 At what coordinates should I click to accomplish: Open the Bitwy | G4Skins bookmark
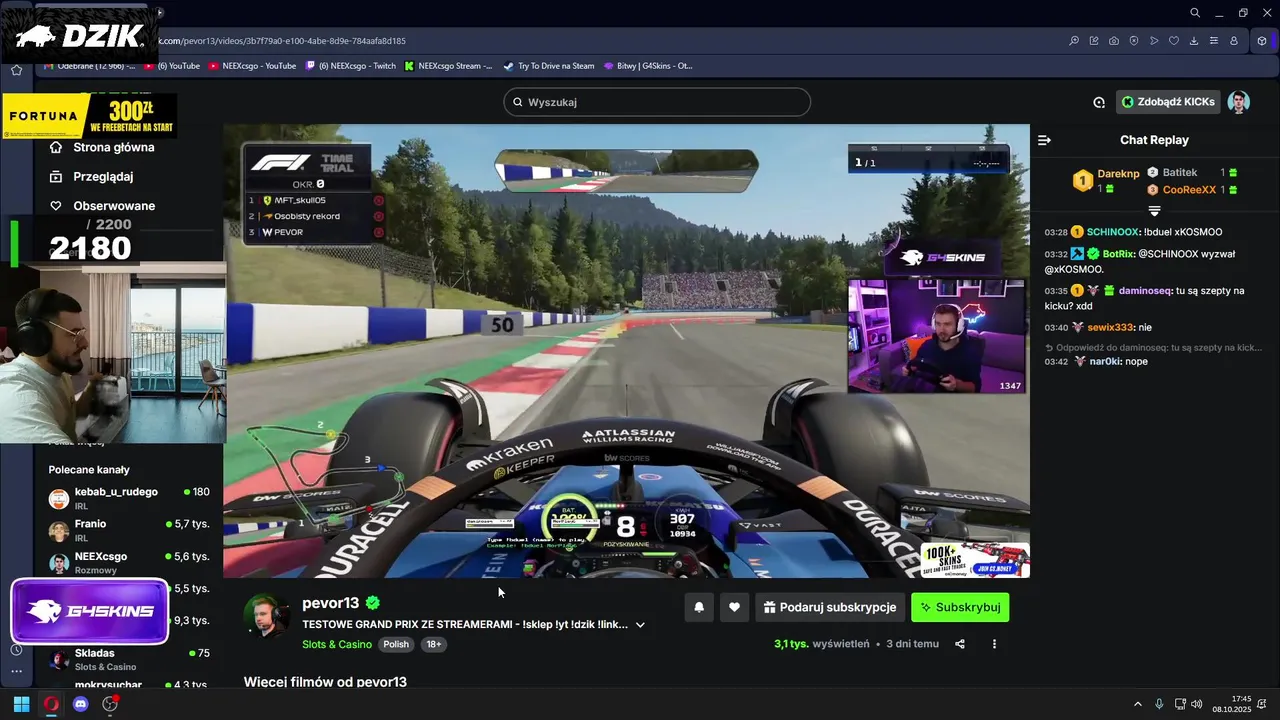click(x=647, y=66)
